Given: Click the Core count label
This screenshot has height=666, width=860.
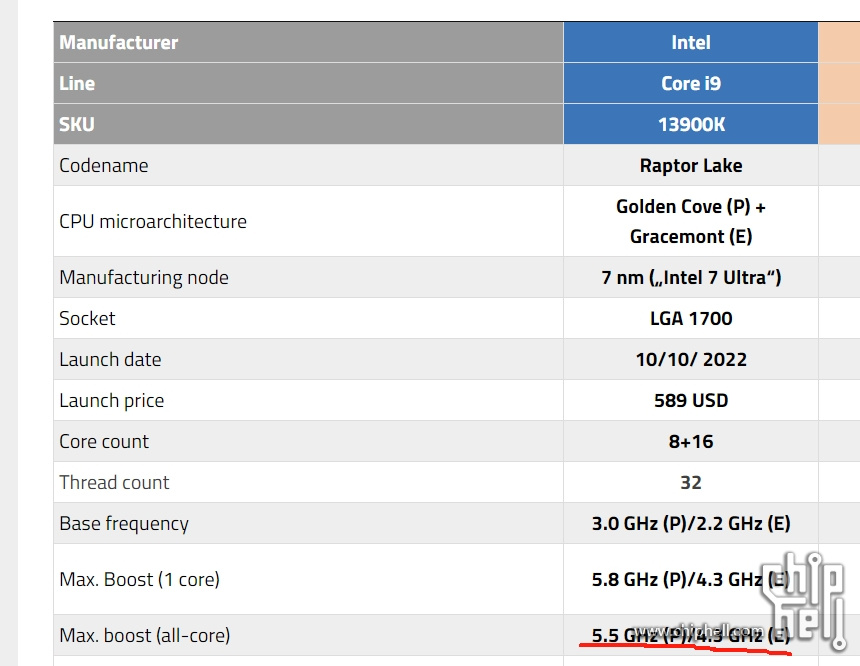Looking at the screenshot, I should tap(104, 442).
